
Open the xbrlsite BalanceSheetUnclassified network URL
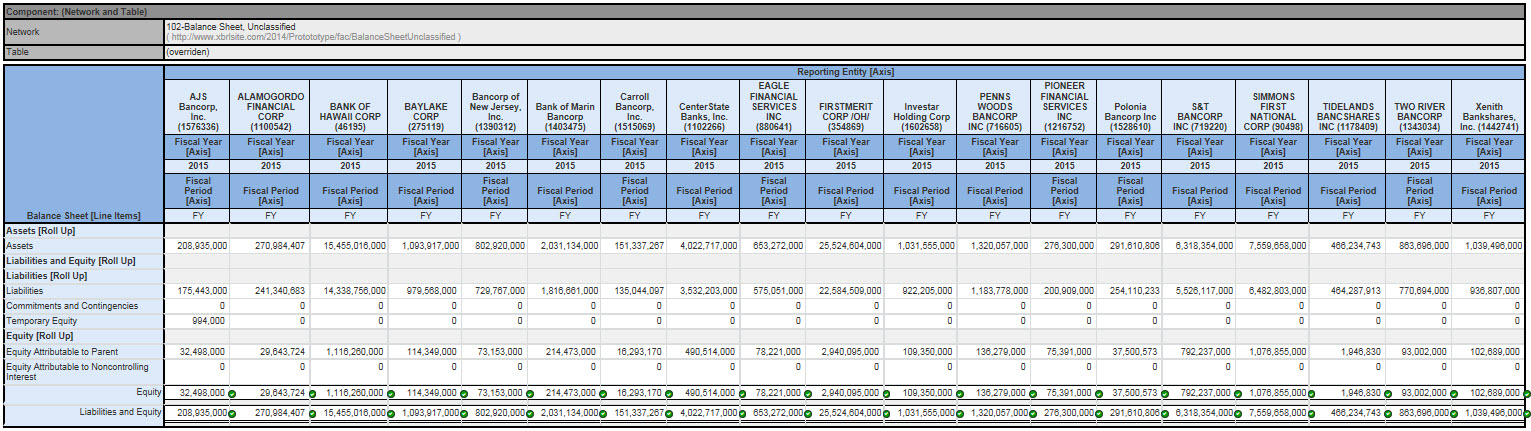(x=313, y=36)
